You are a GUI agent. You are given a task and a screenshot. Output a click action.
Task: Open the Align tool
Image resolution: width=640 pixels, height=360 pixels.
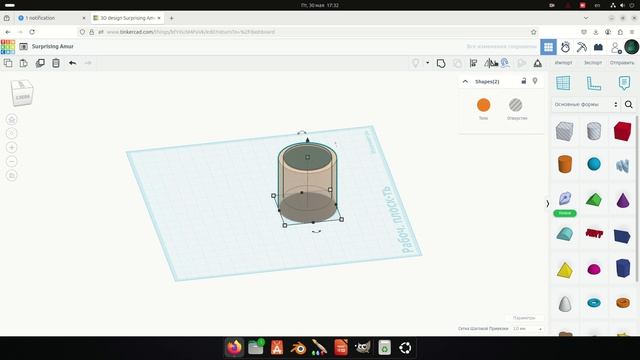pyautogui.click(x=473, y=63)
